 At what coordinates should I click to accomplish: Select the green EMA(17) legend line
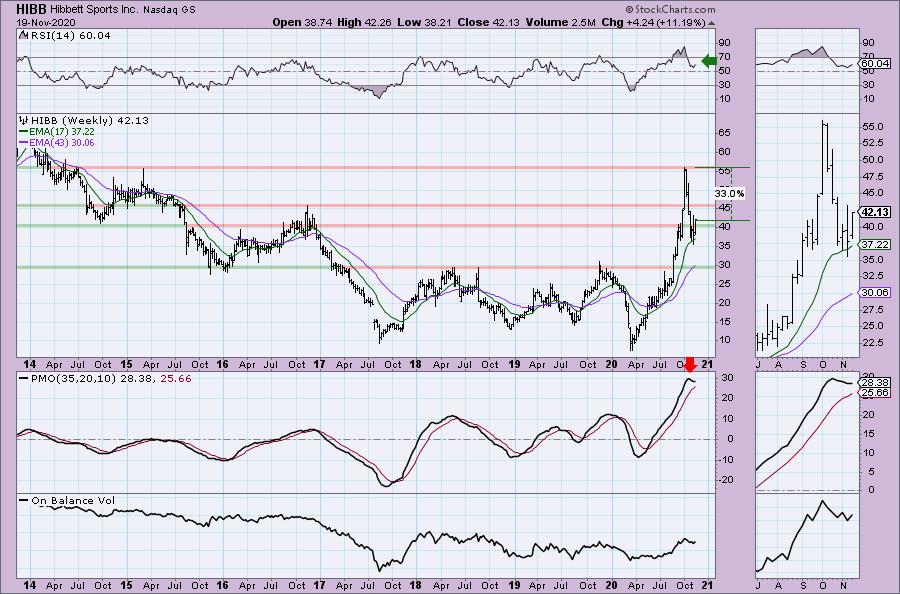click(x=24, y=131)
